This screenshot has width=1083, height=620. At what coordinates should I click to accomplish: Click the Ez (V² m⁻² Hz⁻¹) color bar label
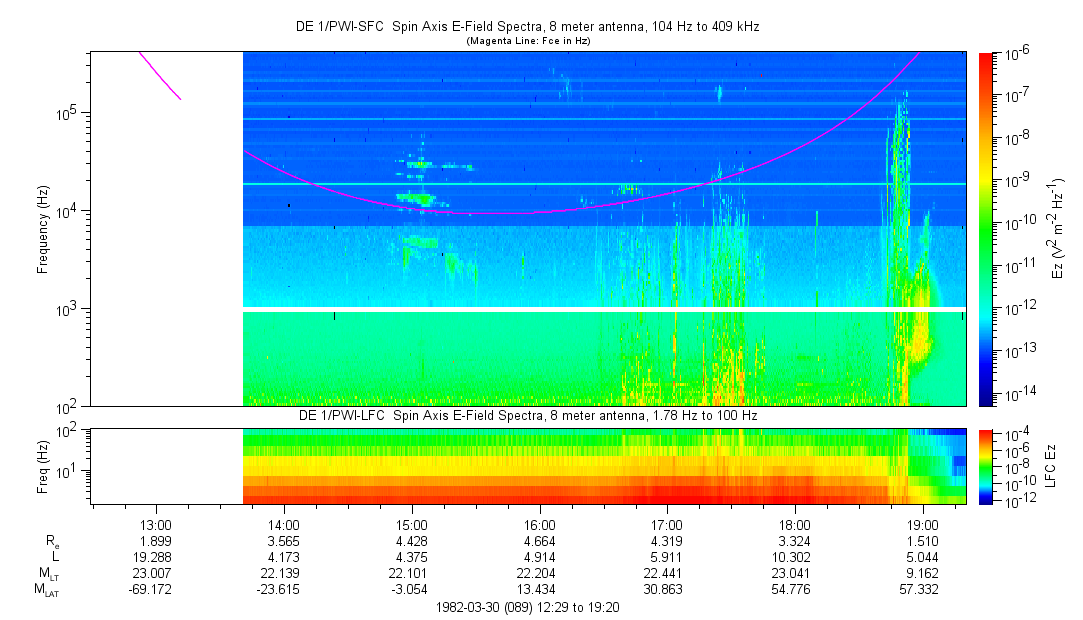click(1056, 228)
